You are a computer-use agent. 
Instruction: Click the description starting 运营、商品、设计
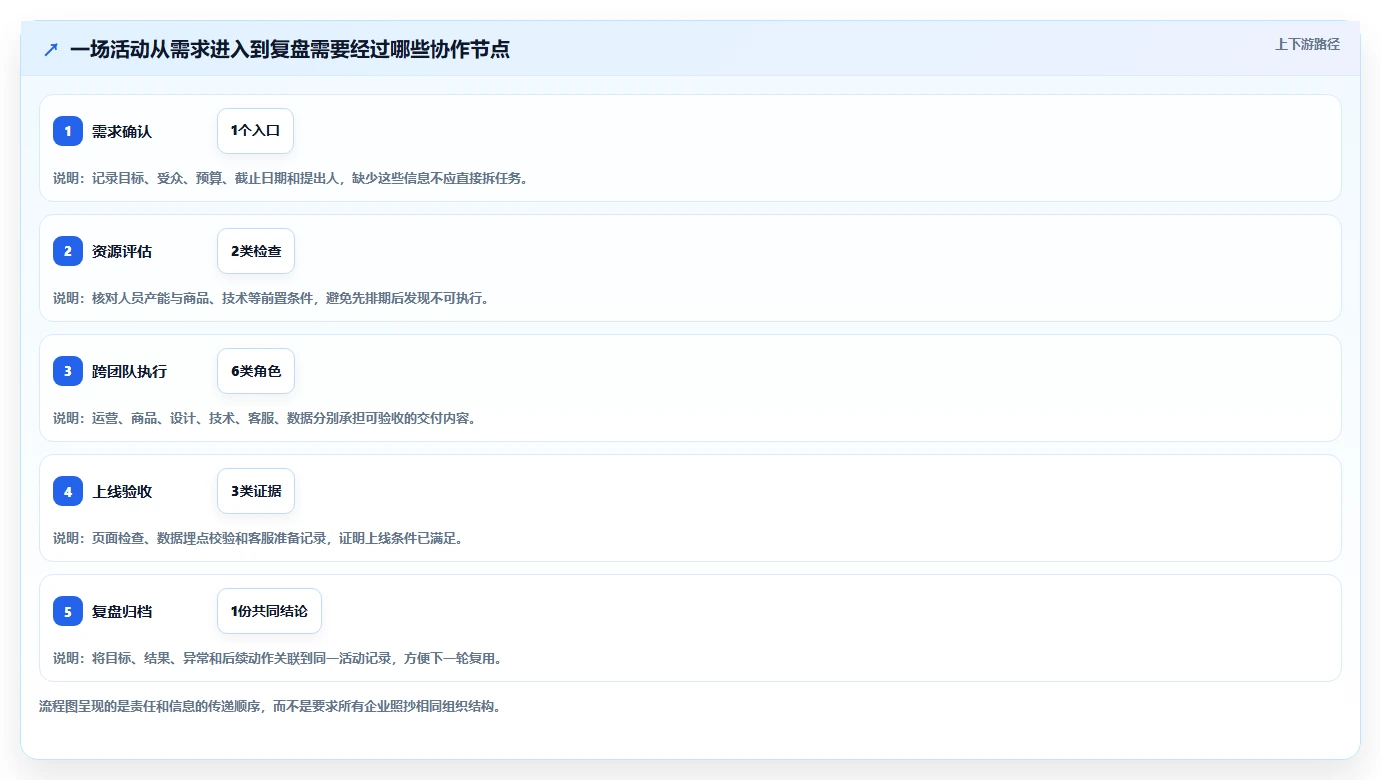click(264, 418)
